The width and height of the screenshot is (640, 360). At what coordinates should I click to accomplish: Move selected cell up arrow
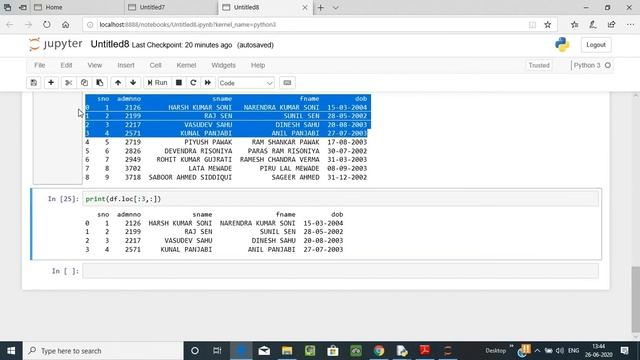click(x=118, y=83)
